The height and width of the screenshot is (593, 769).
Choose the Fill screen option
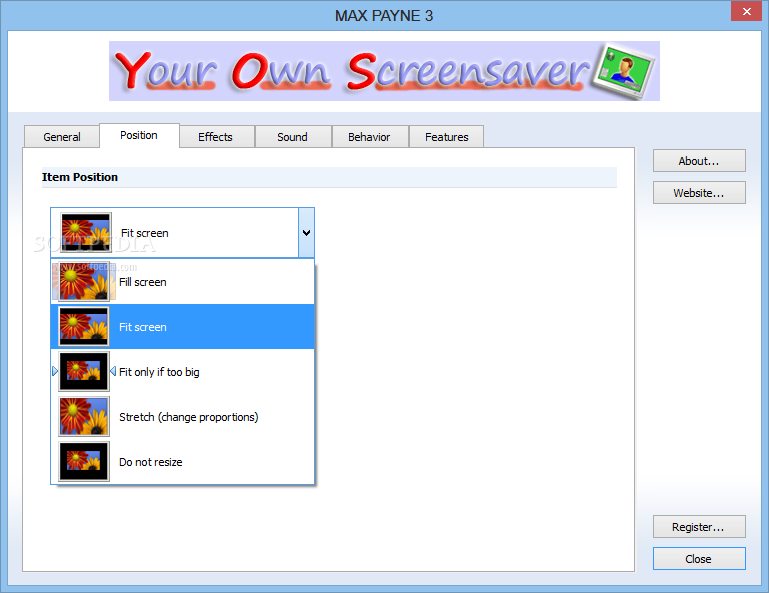[182, 282]
